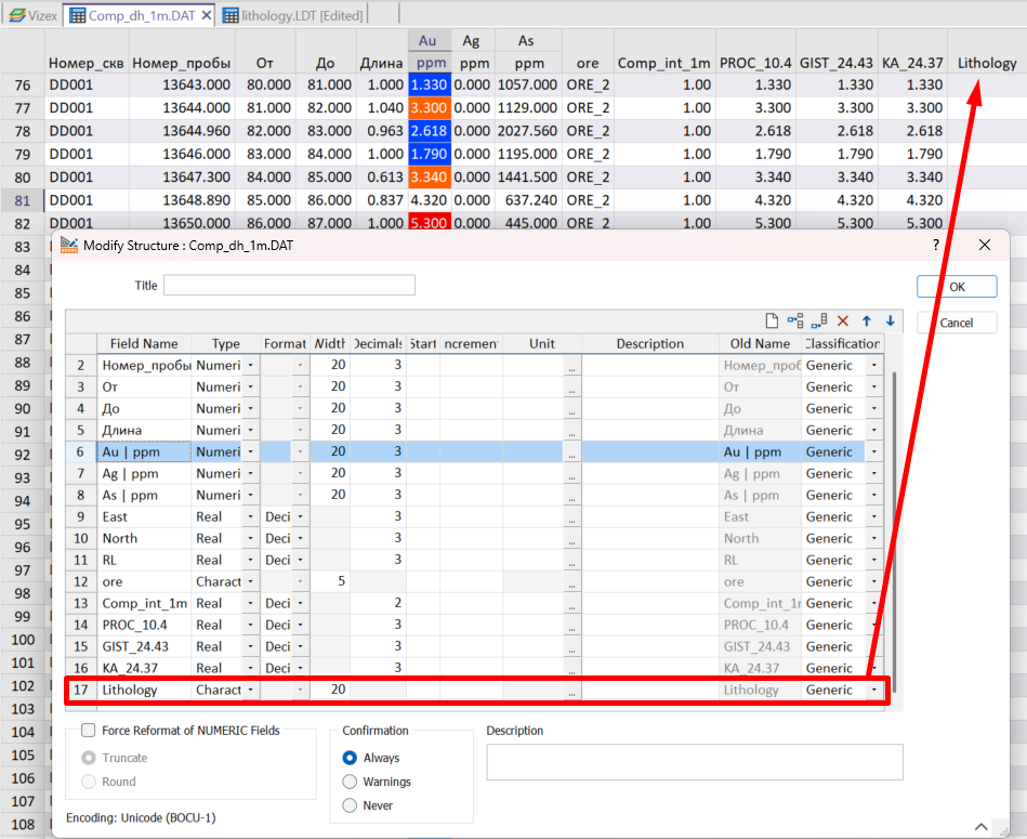Click the append row icon
The image size is (1027, 839).
tap(819, 321)
